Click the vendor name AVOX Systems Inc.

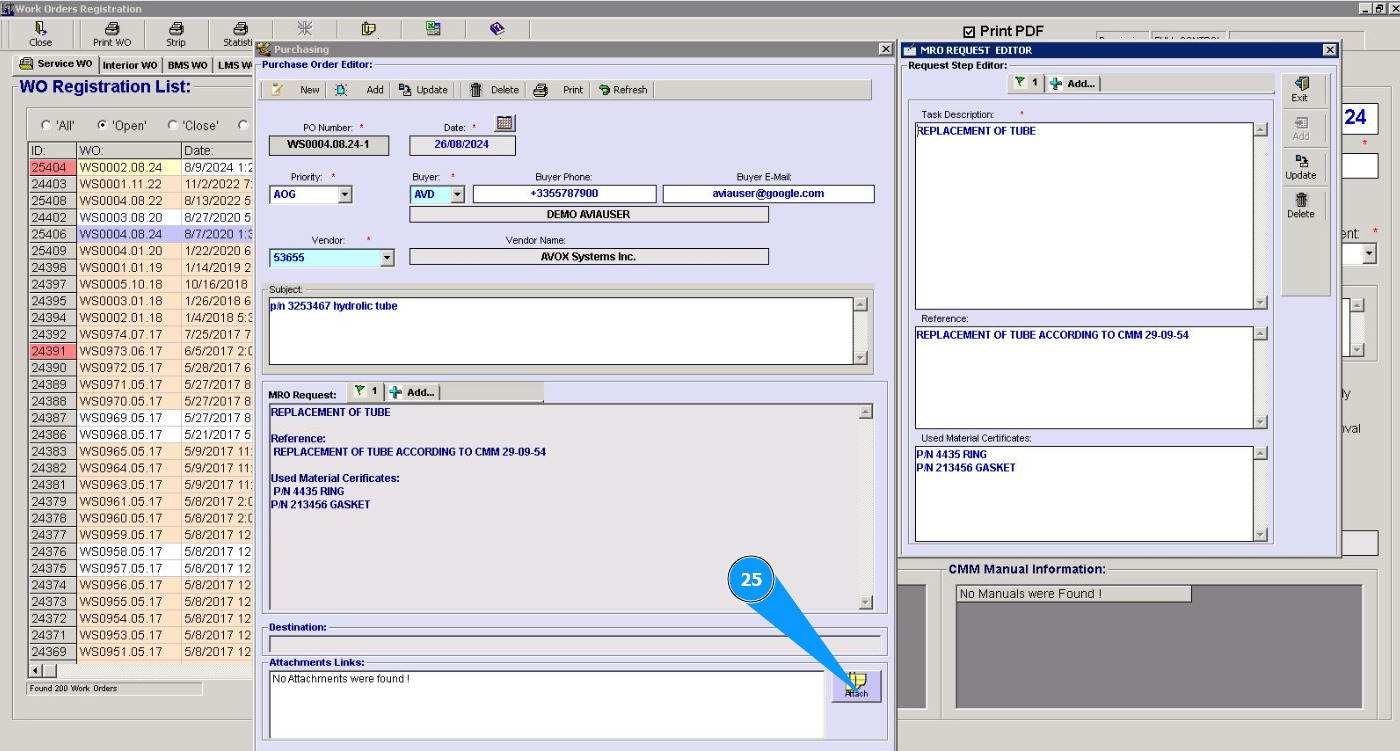589,257
